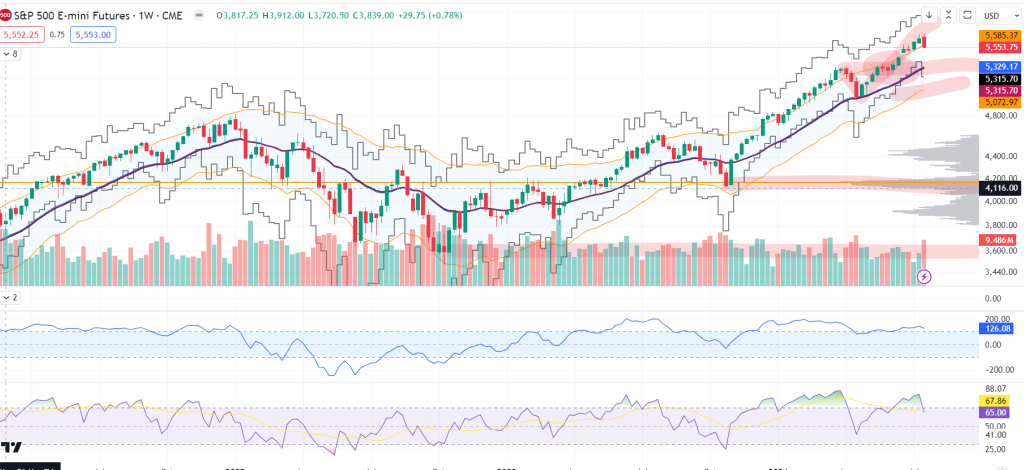Screen dimensions: 1024x470
Task: Click the yellow 67.86 oscillator value label
Action: click(x=1000, y=401)
